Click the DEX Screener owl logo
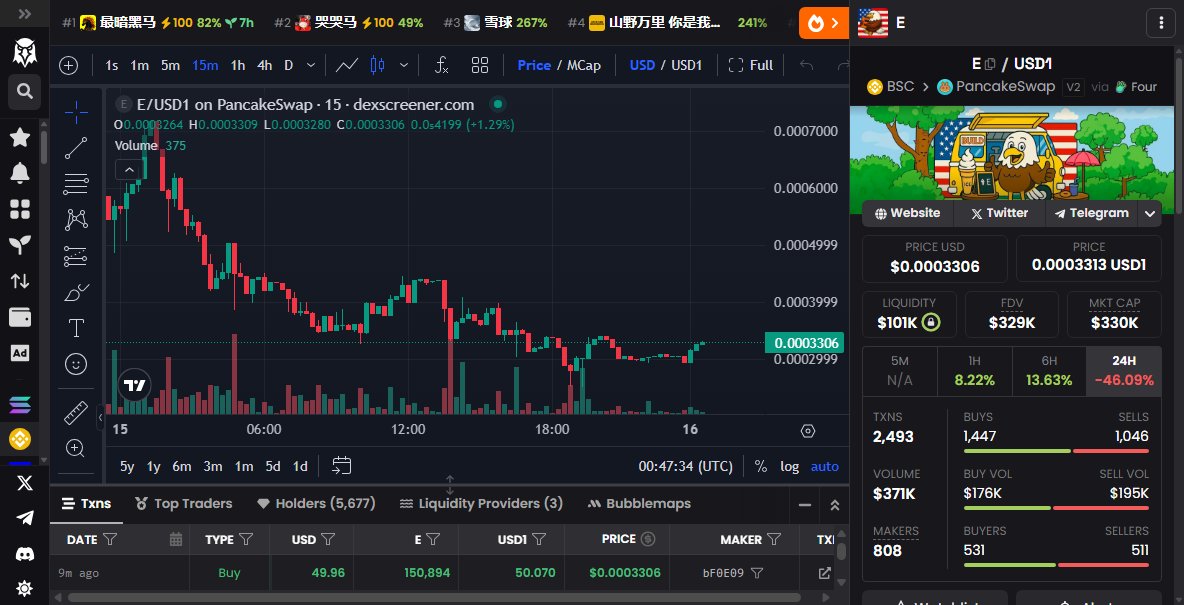1184x605 pixels. pyautogui.click(x=24, y=52)
